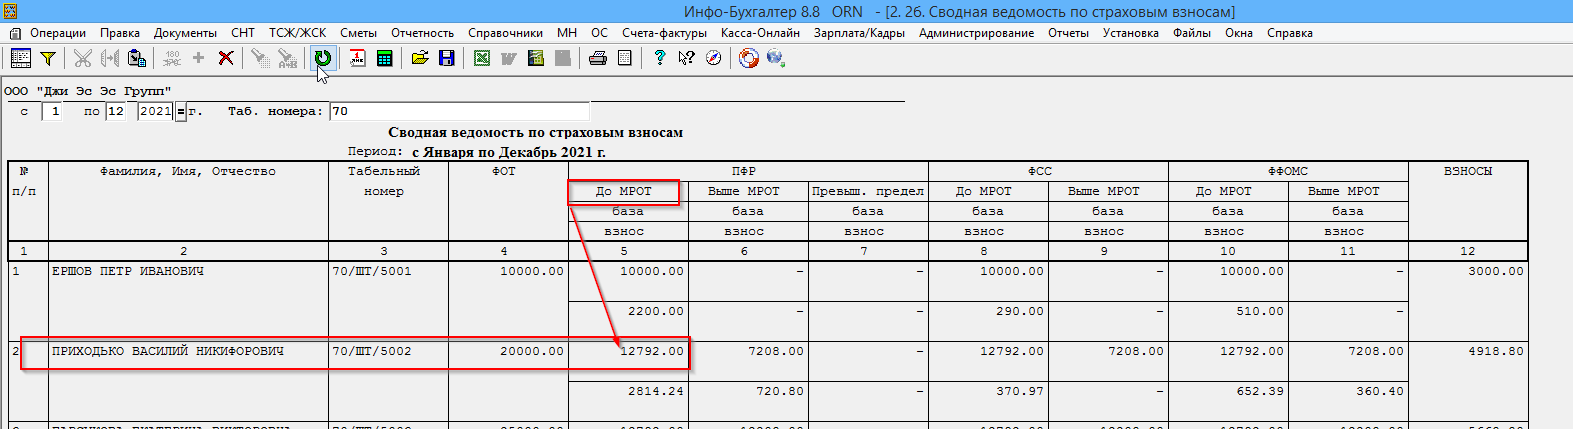Click the print preview page icon
The image size is (1573, 429).
624,58
